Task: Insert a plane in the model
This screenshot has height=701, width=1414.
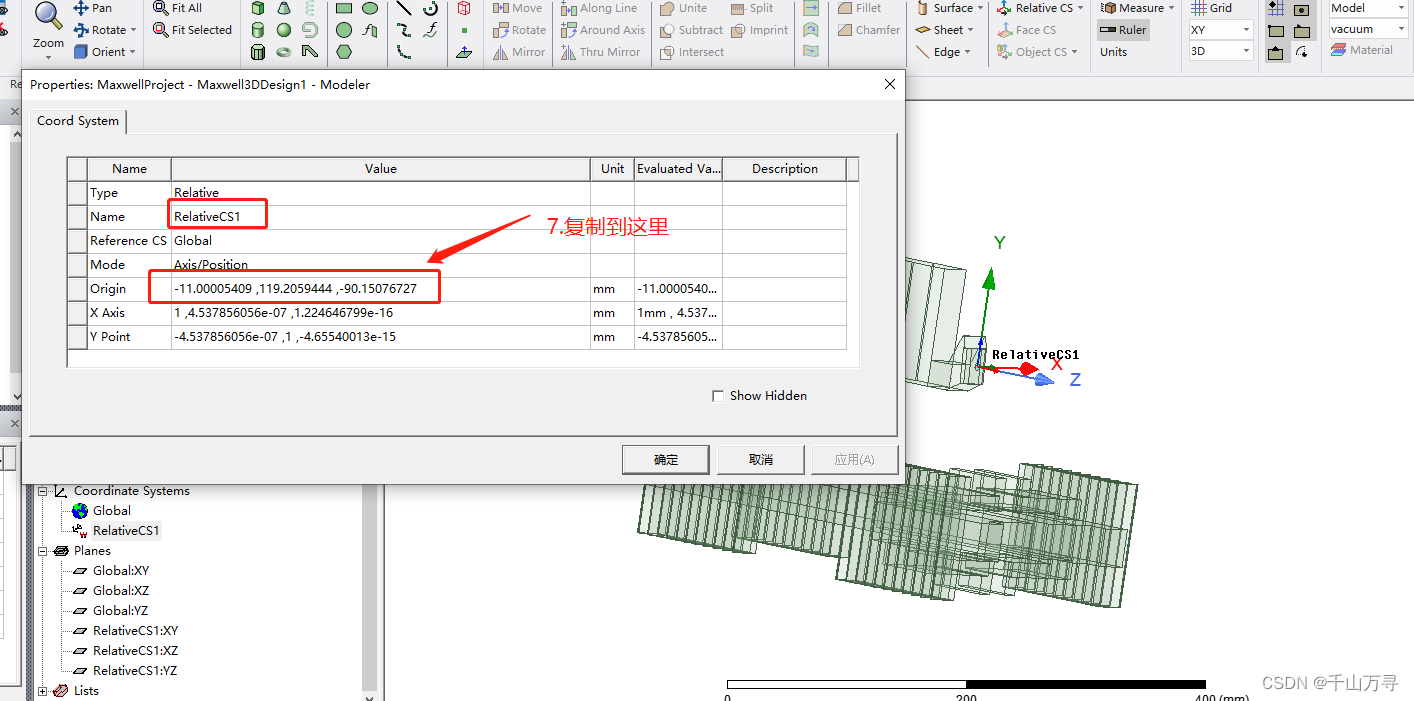Action: (464, 52)
